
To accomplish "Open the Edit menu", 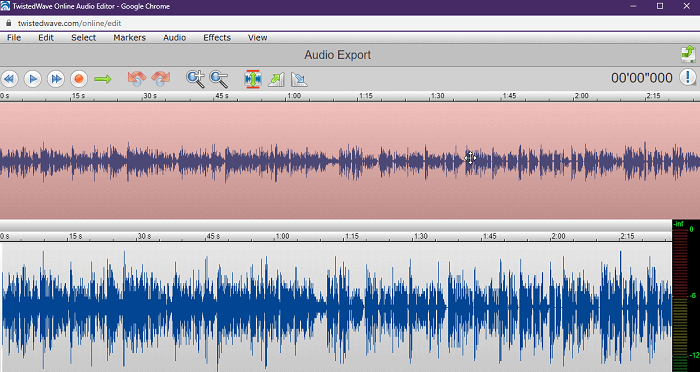I will 46,38.
